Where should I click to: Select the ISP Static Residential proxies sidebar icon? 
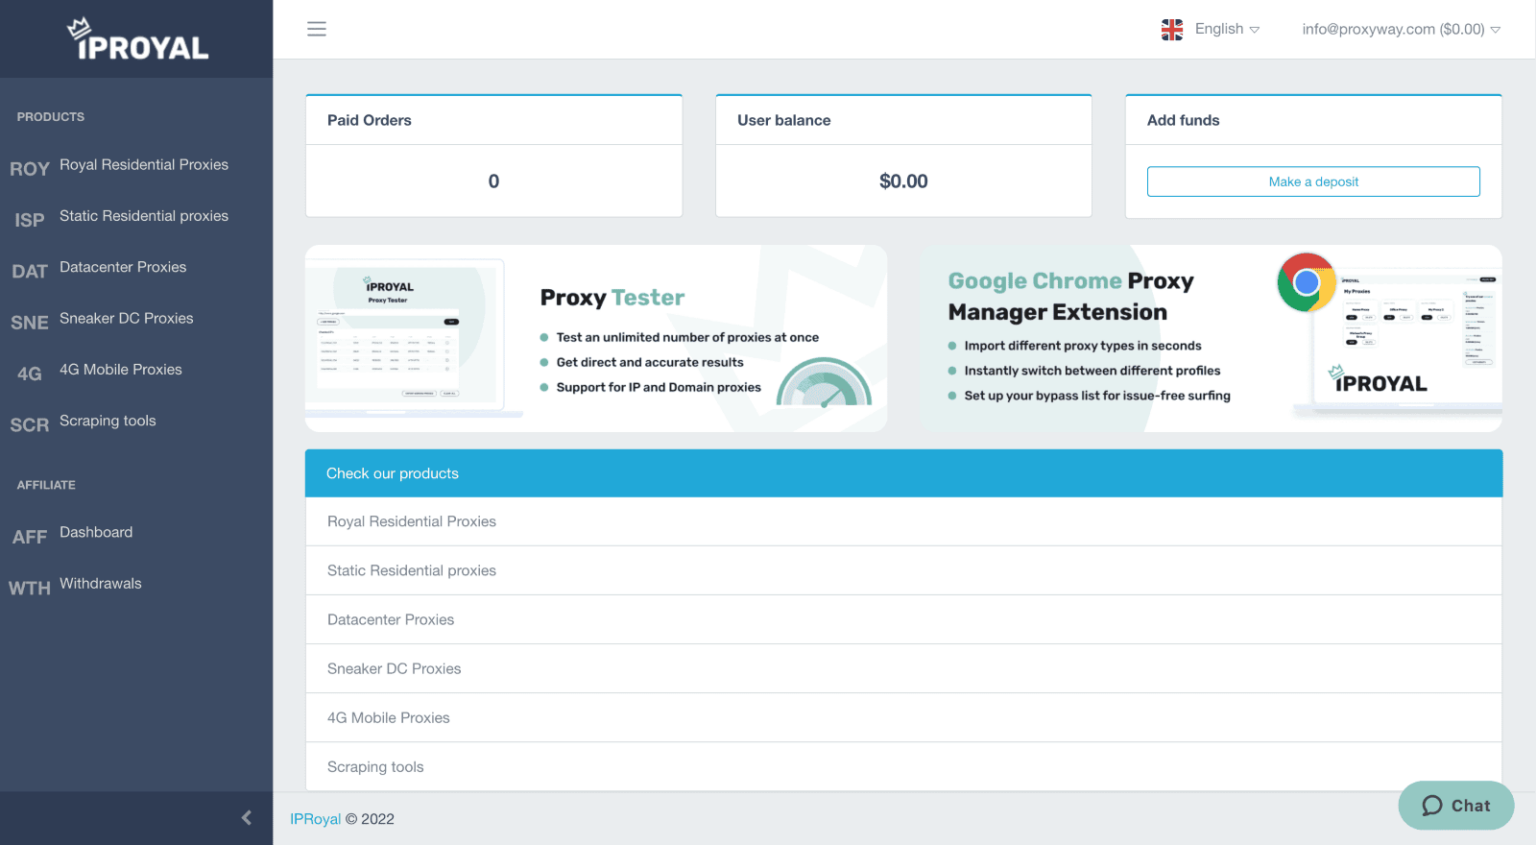pos(29,219)
